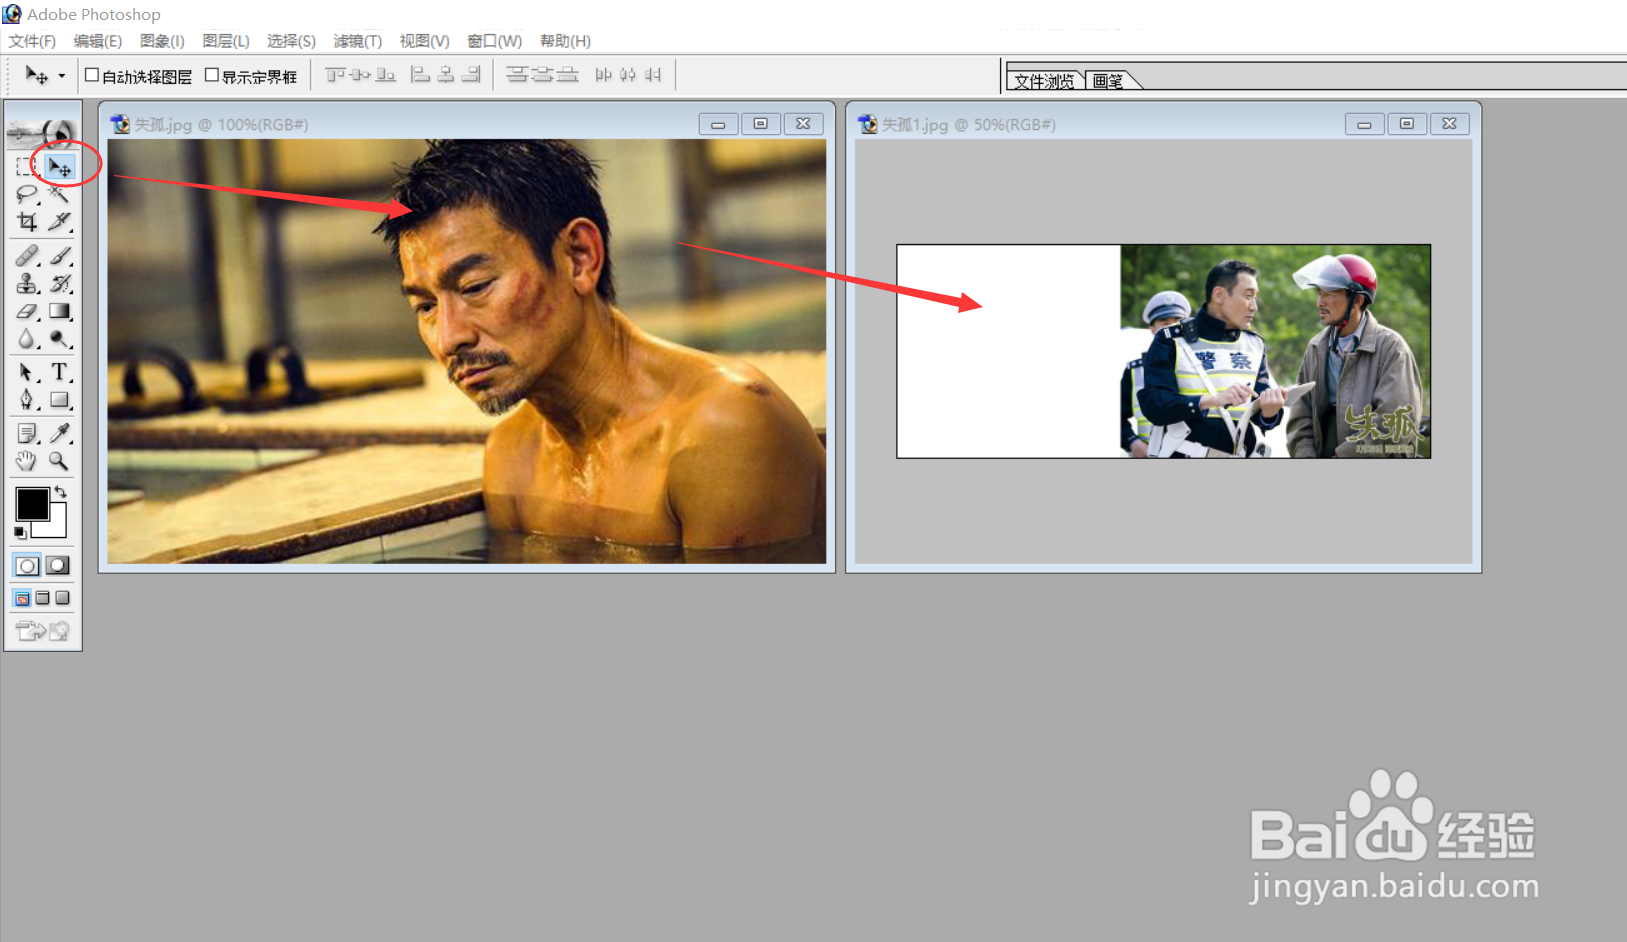
Task: Open 文件浏览 palette tab
Action: point(1045,81)
